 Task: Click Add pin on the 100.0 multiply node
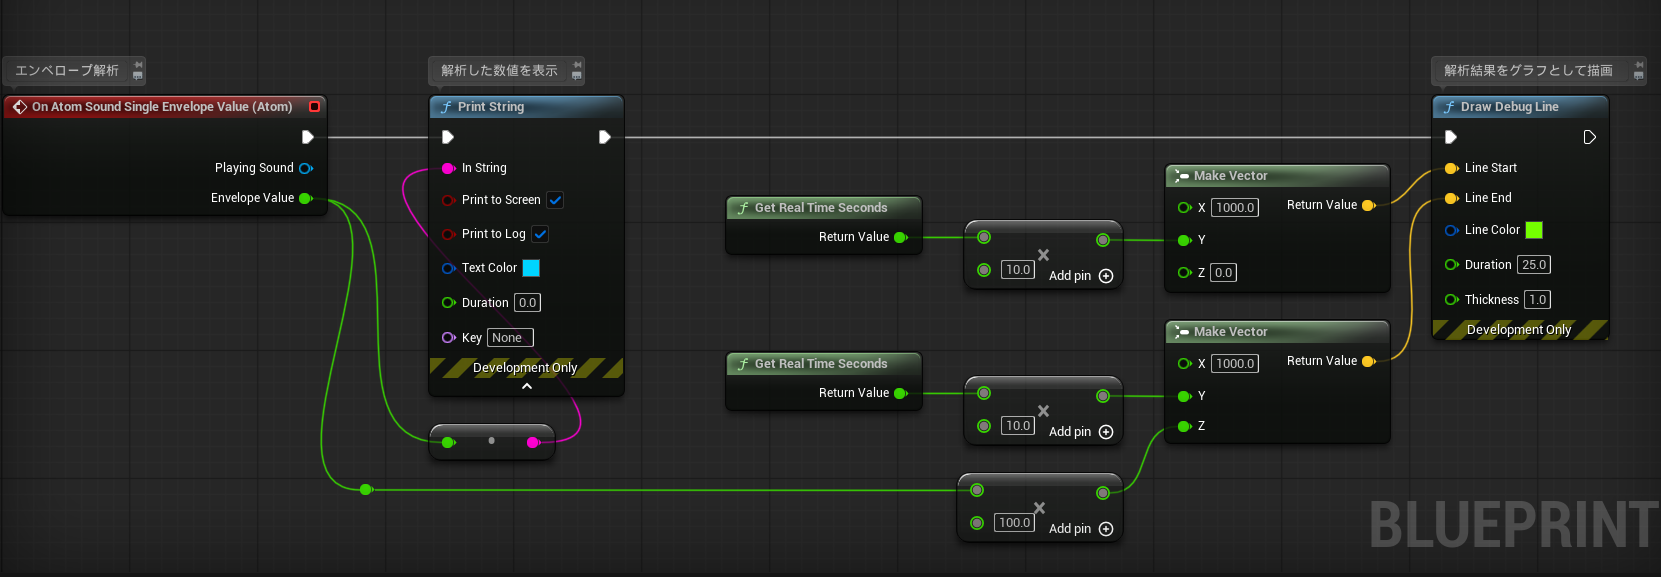coord(1081,529)
